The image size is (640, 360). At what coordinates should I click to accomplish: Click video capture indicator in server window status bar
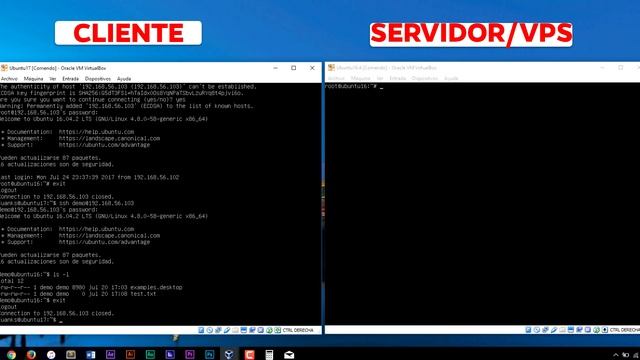click(580, 330)
